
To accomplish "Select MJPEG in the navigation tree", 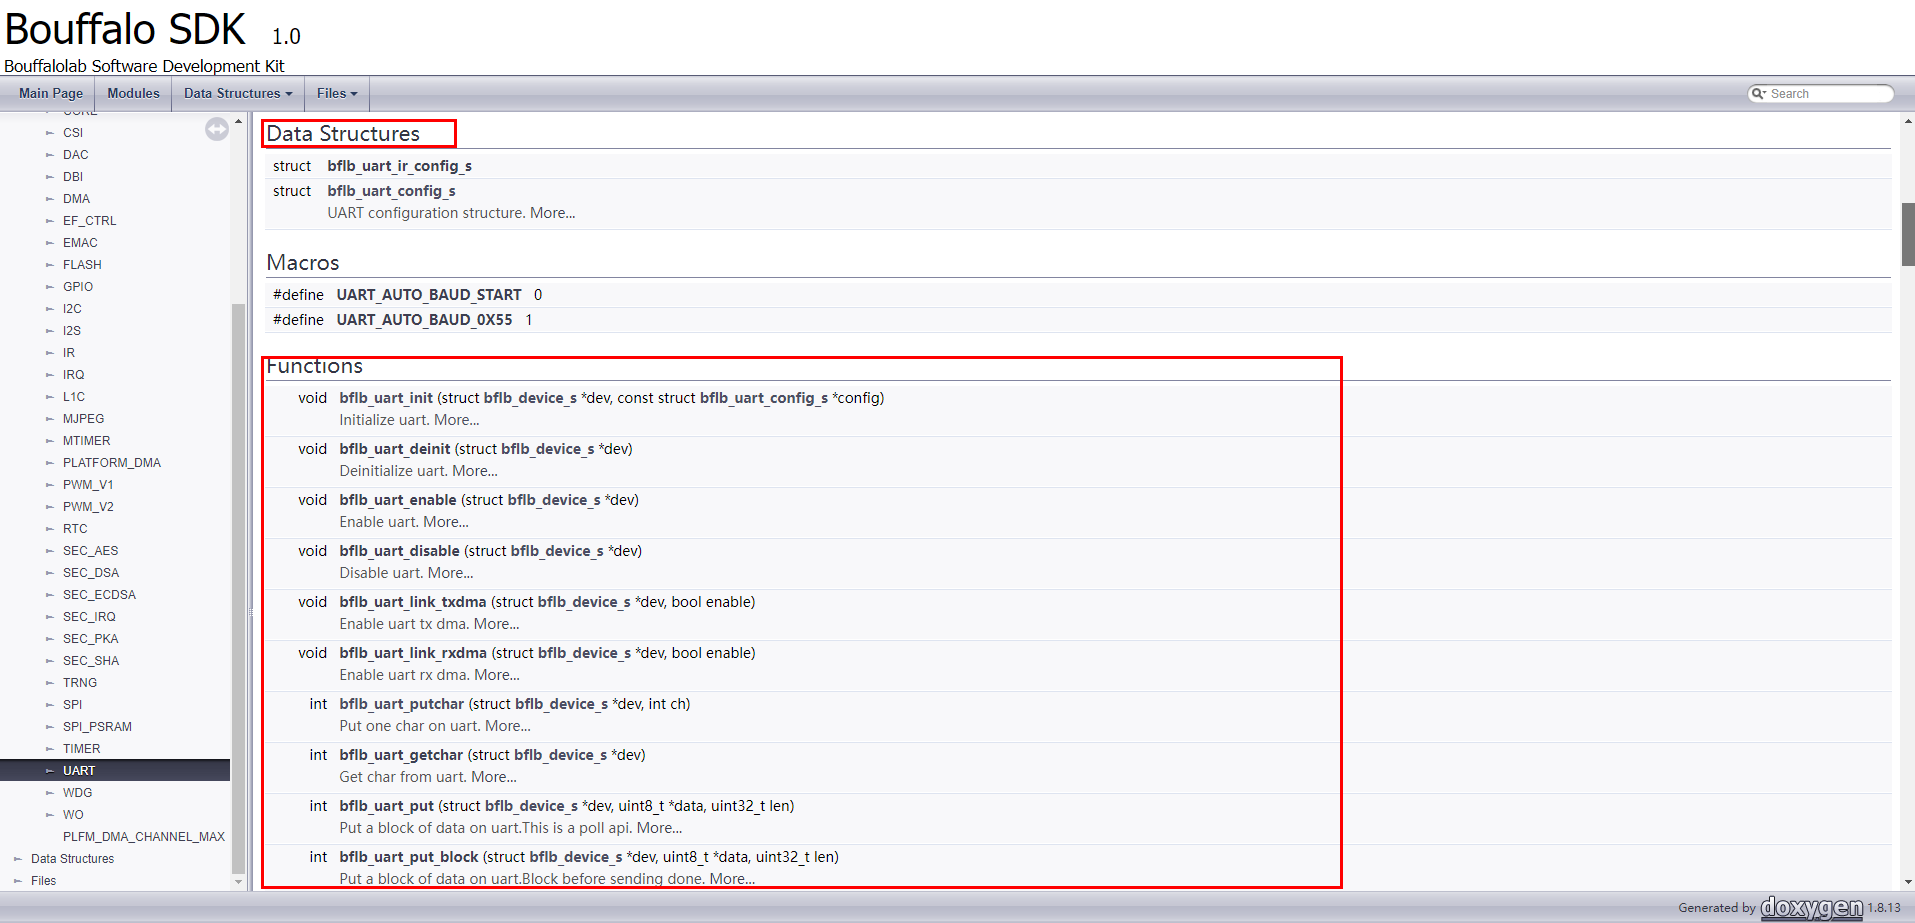I will click(x=83, y=419).
